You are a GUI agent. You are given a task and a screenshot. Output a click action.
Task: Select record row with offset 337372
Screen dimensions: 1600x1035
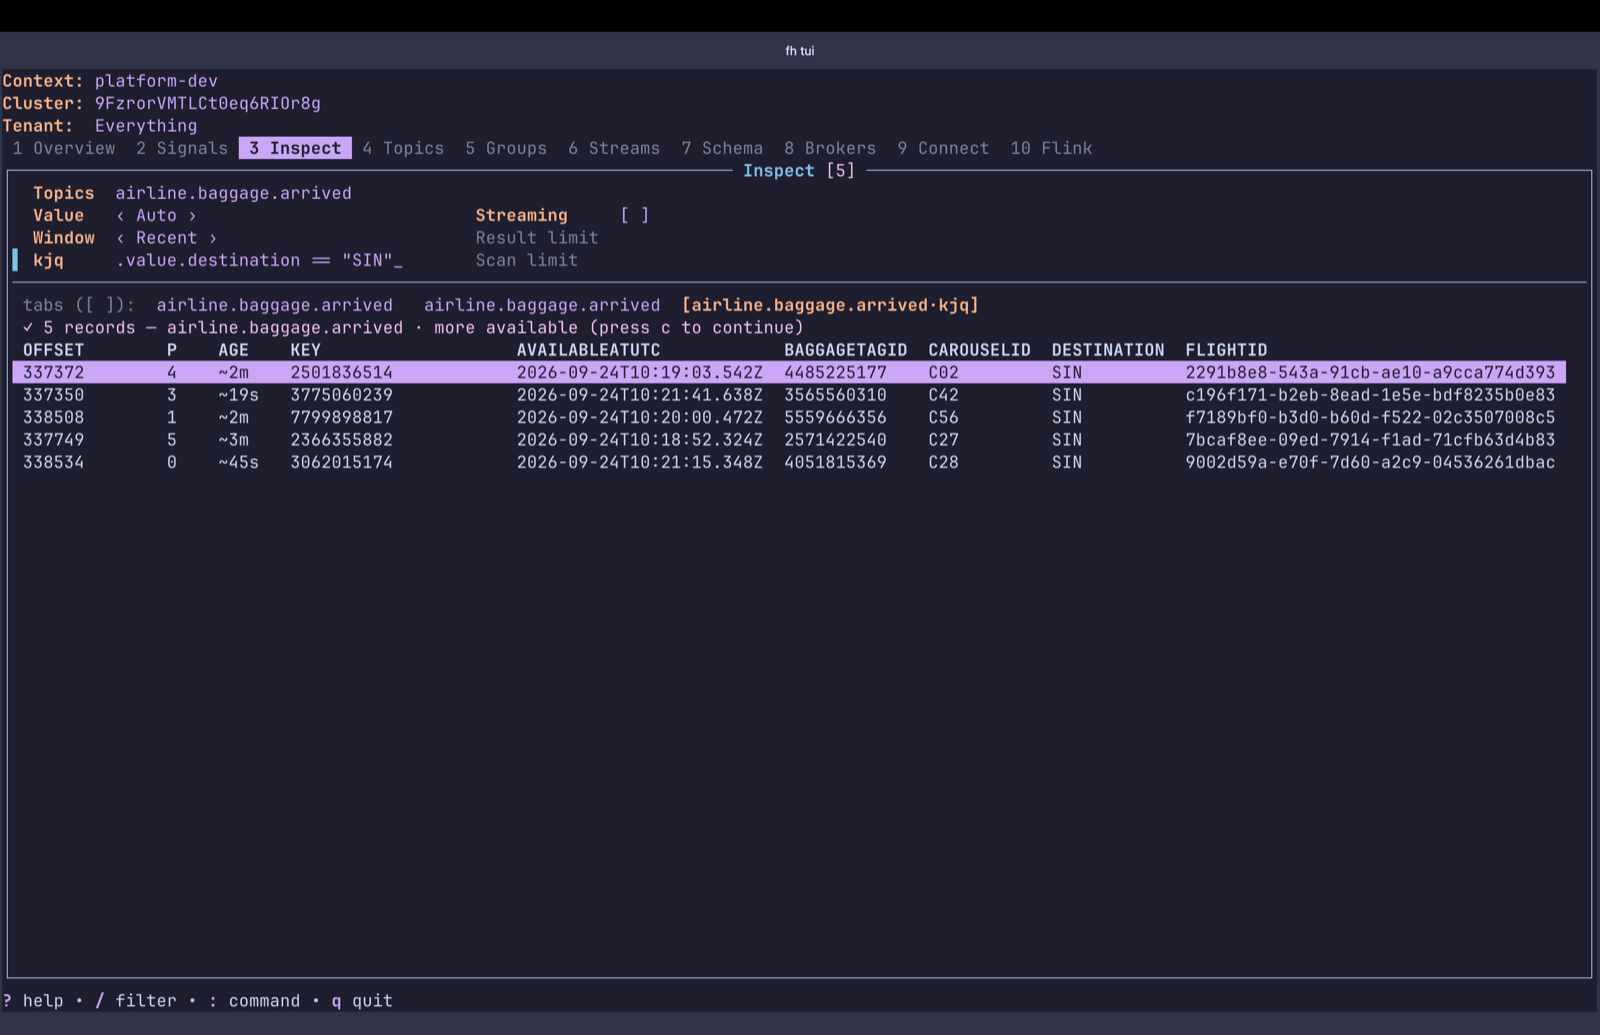[x=789, y=372]
